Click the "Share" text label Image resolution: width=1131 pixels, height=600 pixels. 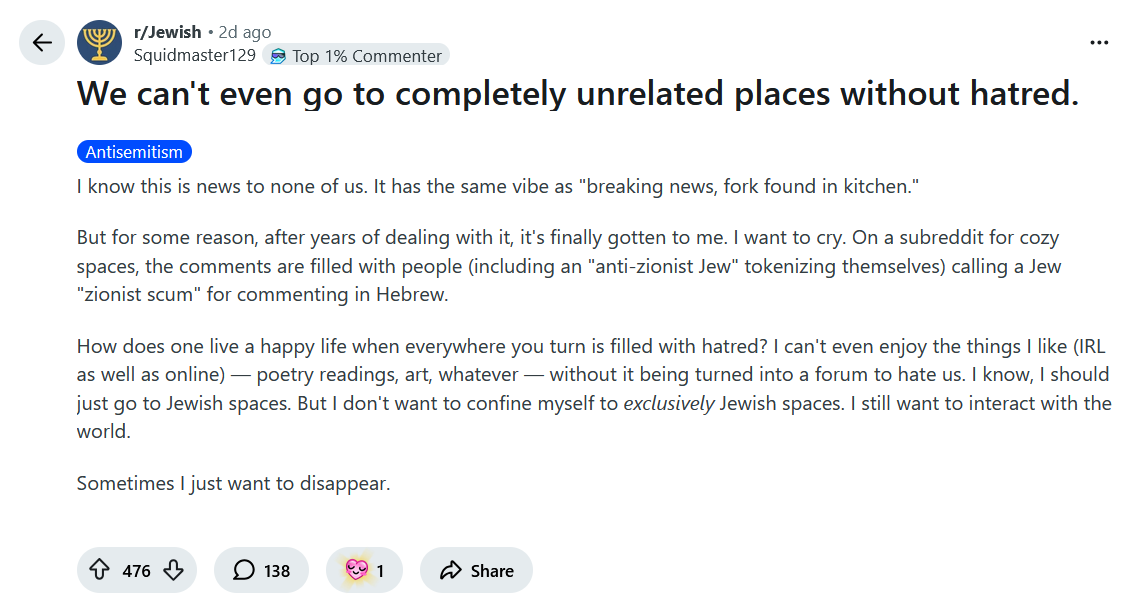click(x=492, y=571)
